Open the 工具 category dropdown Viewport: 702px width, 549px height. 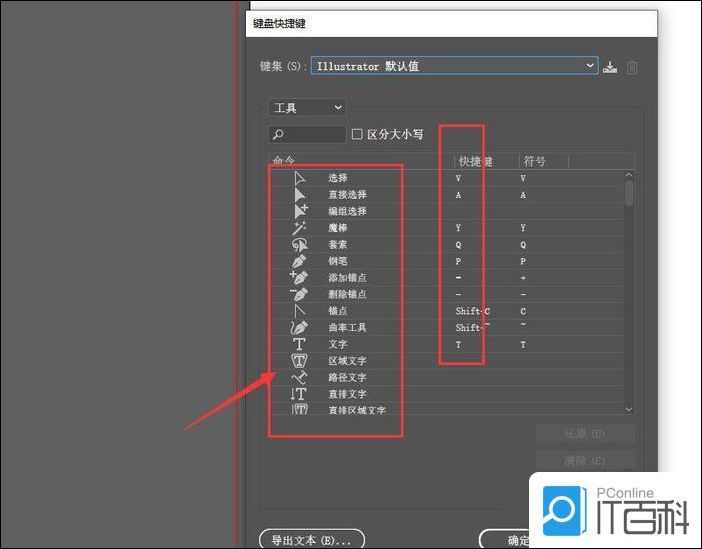[x=307, y=107]
